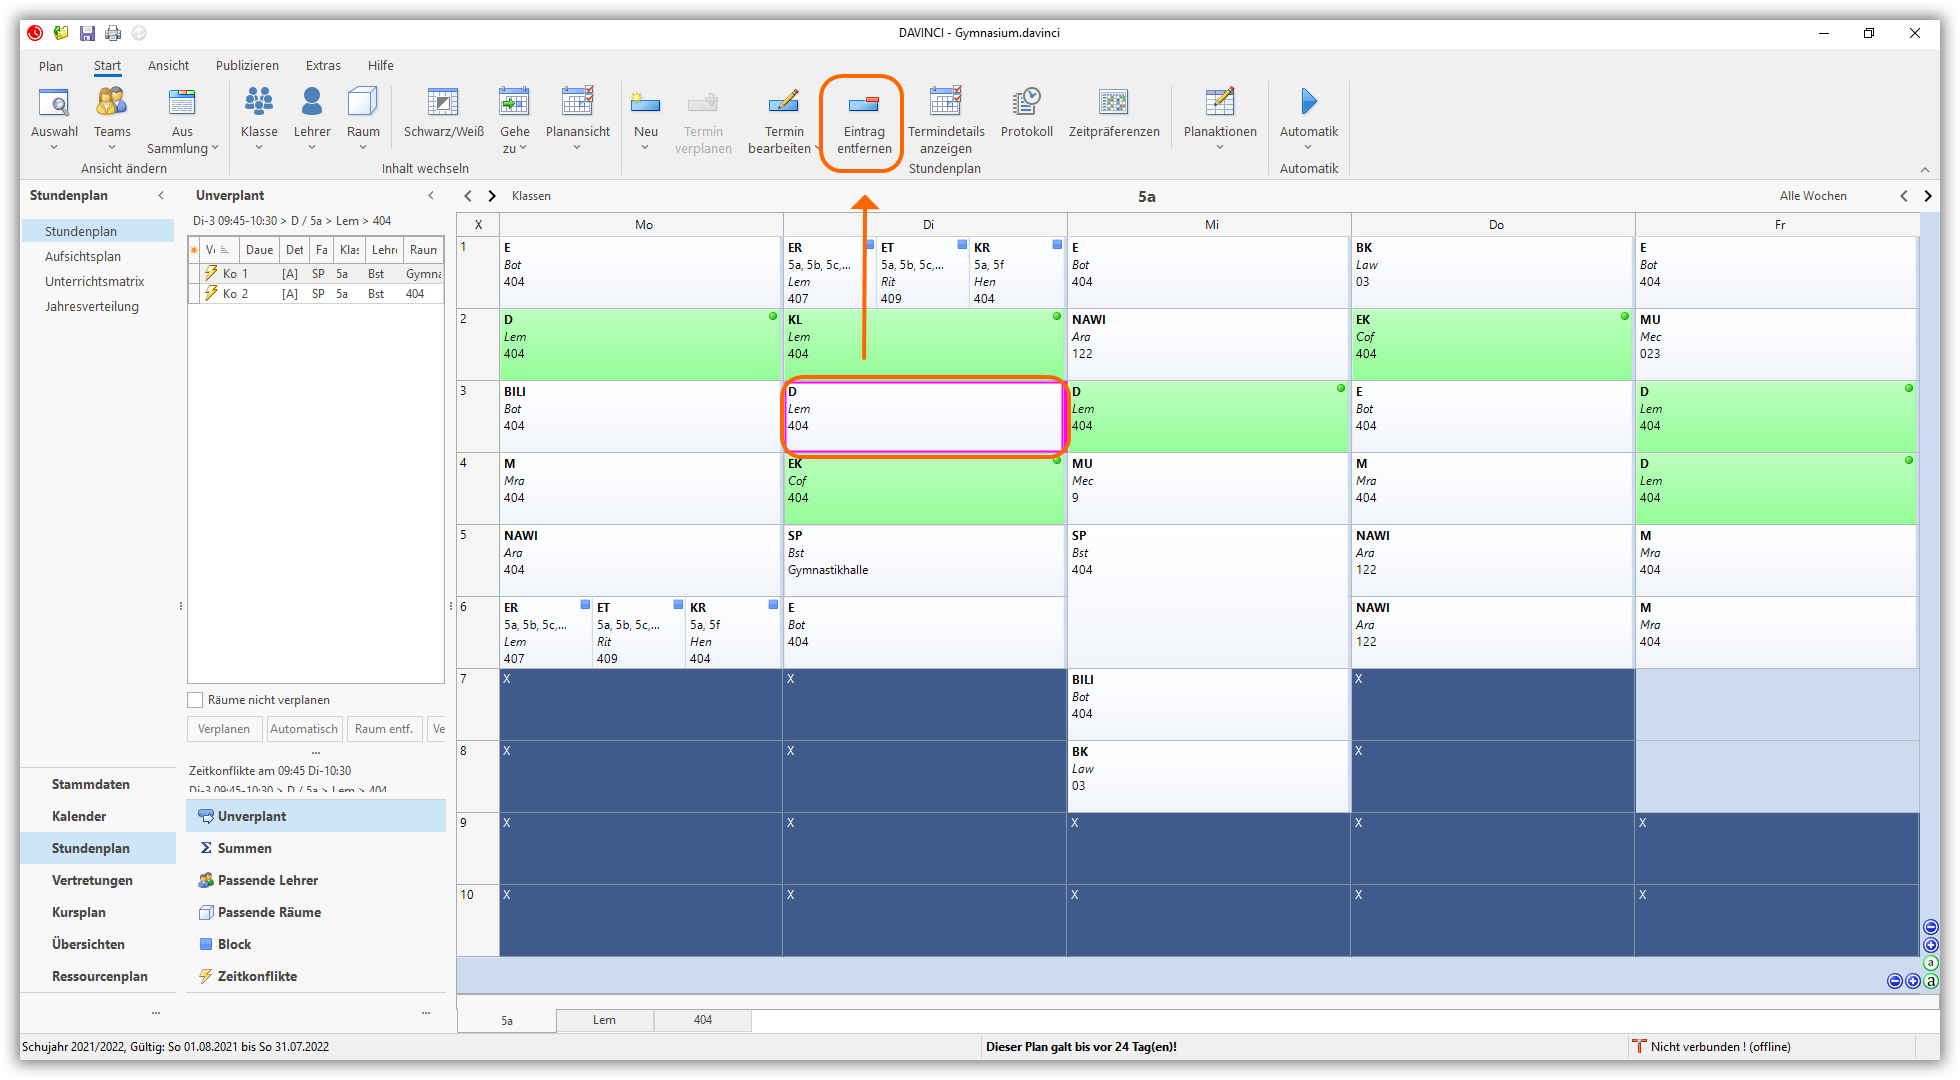This screenshot has width=1960, height=1080.
Task: Open the Planaktionen dropdown
Action: coord(1219,148)
